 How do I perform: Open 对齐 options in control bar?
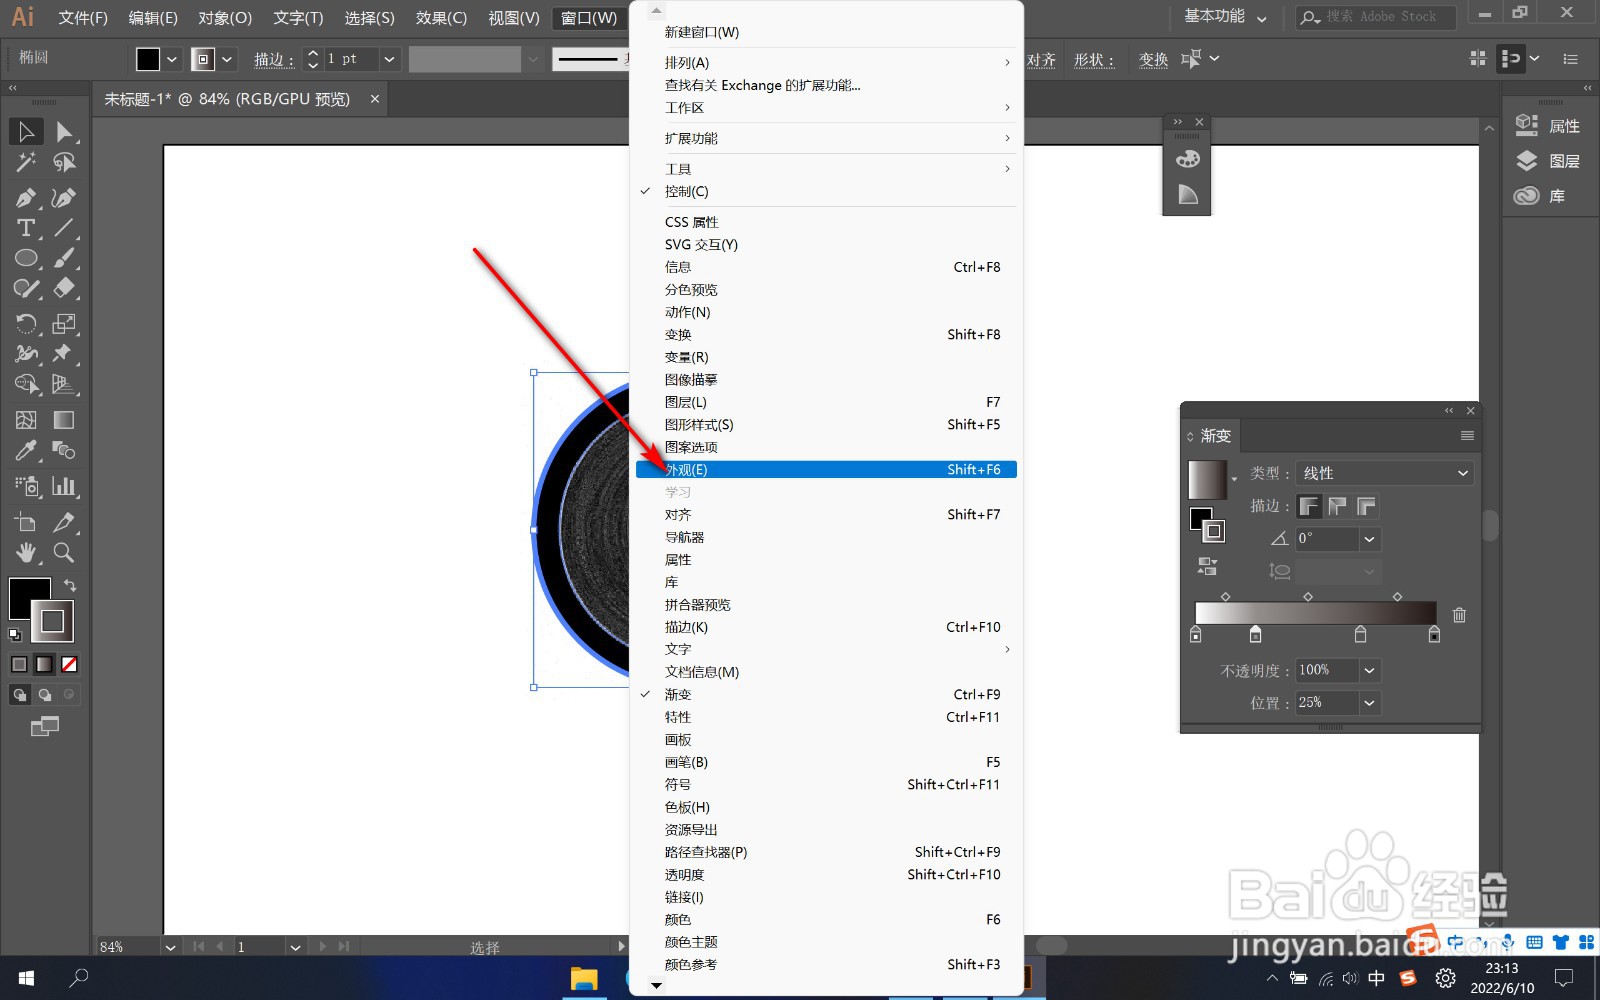(x=1041, y=60)
